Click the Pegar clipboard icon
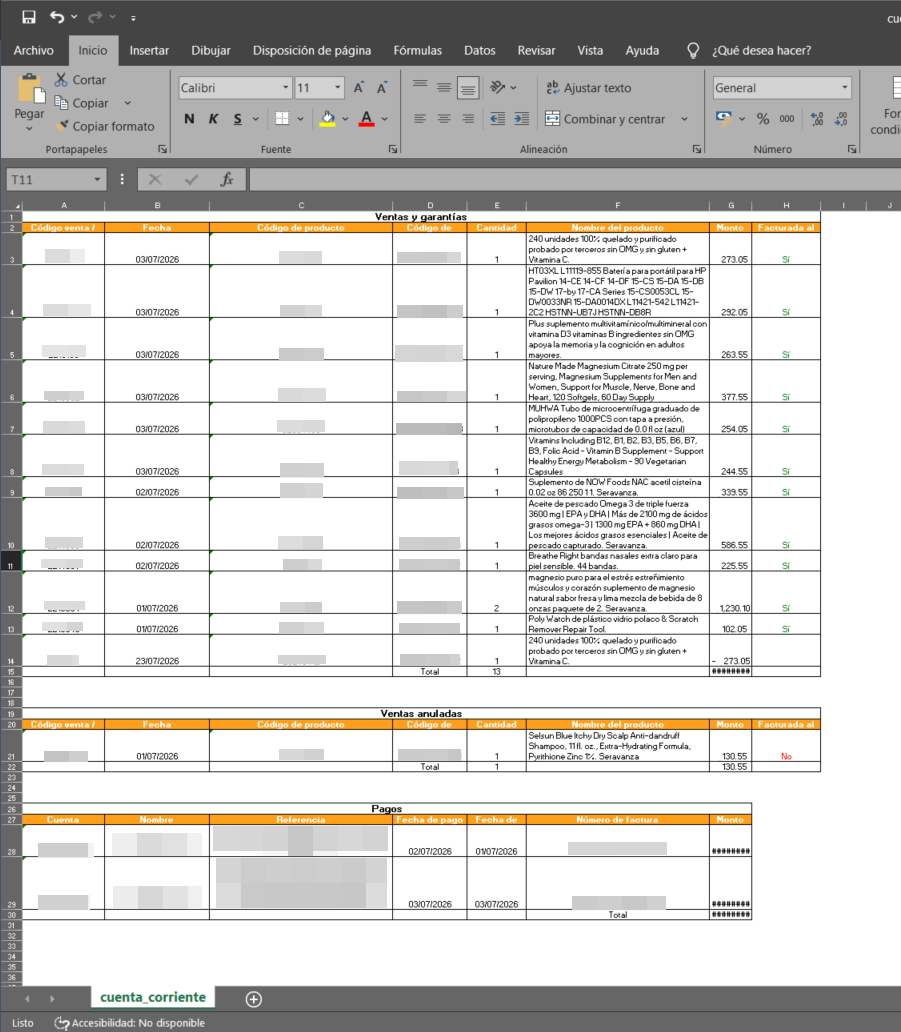Viewport: 901px width, 1032px height. click(30, 89)
